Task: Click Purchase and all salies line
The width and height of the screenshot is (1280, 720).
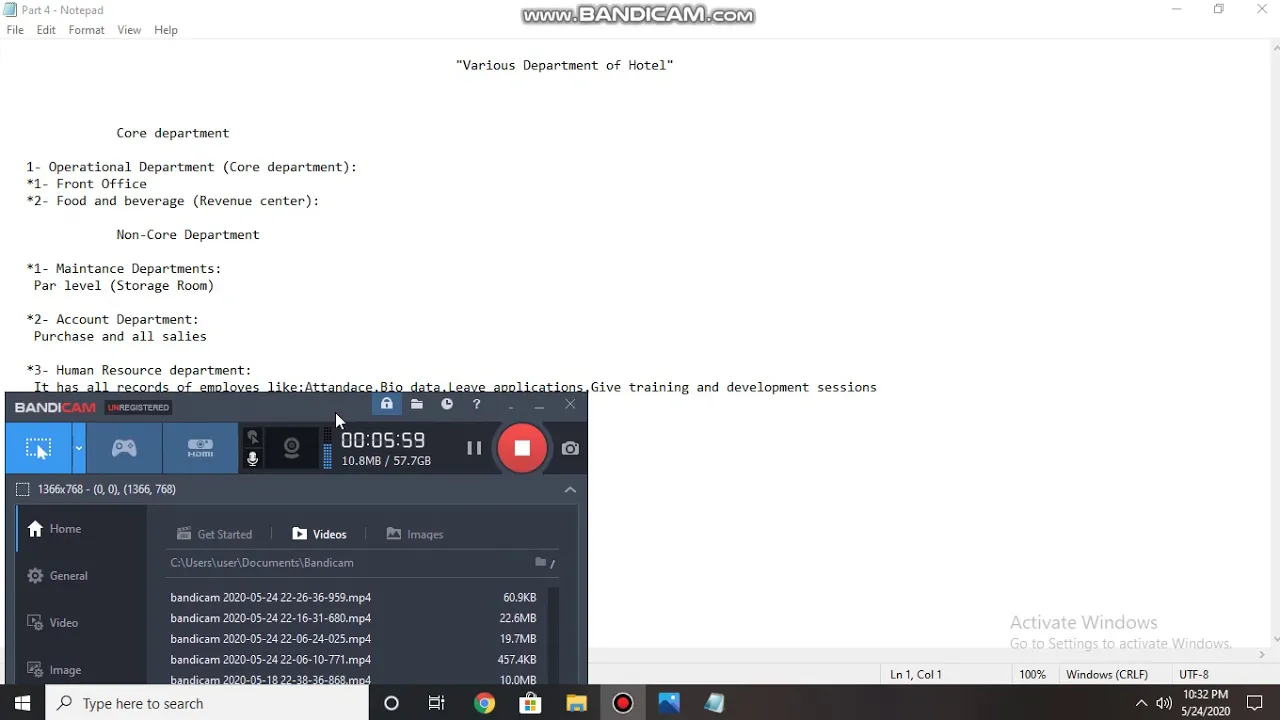Action: click(120, 337)
